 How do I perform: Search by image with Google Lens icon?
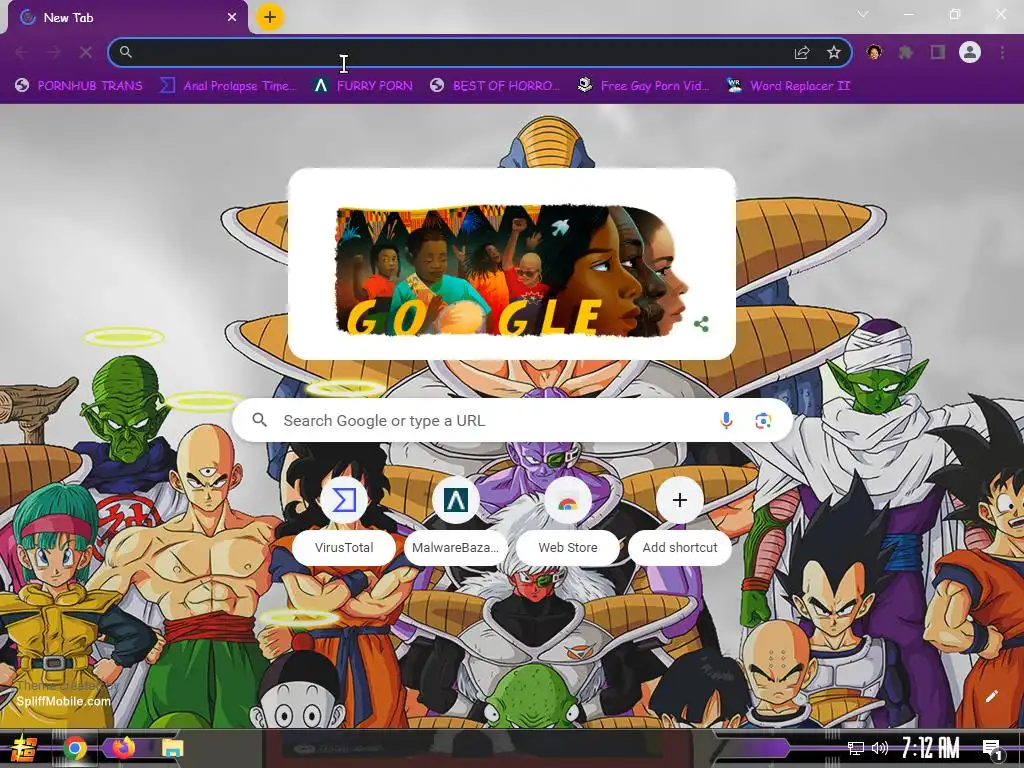[x=763, y=421]
